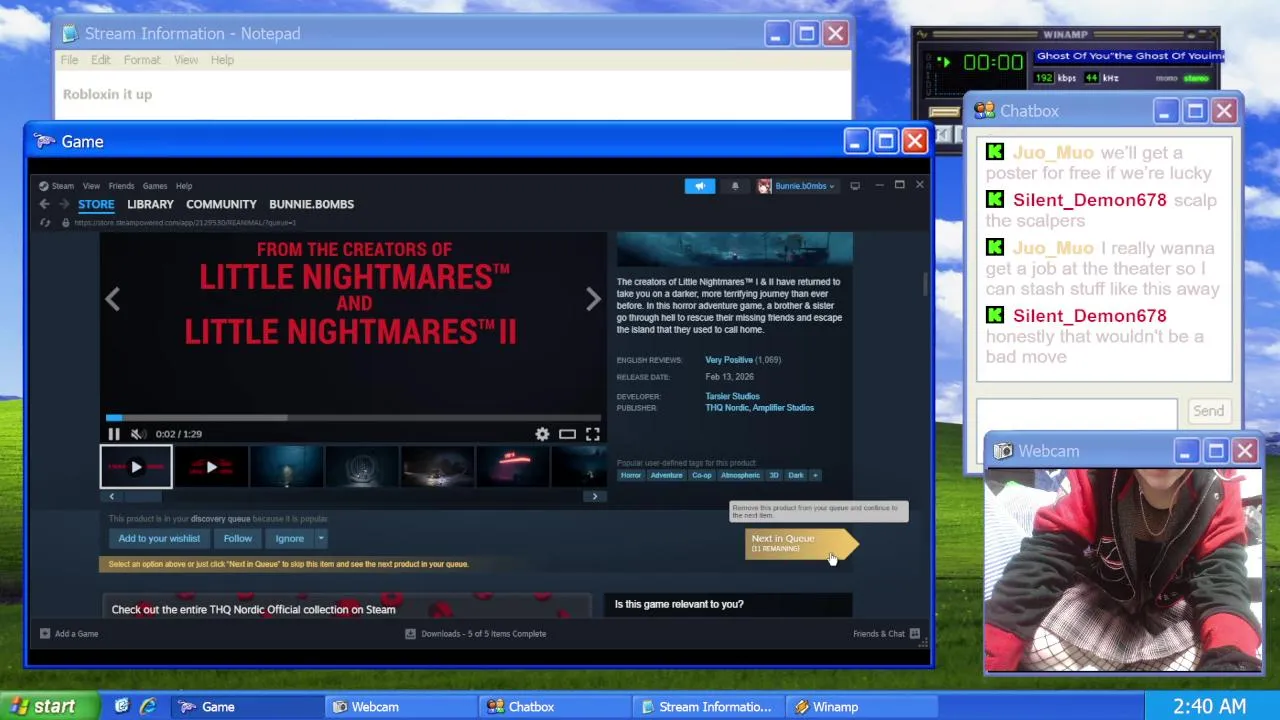The width and height of the screenshot is (1280, 720).
Task: Toggle theater mode on the video player
Action: coord(567,434)
